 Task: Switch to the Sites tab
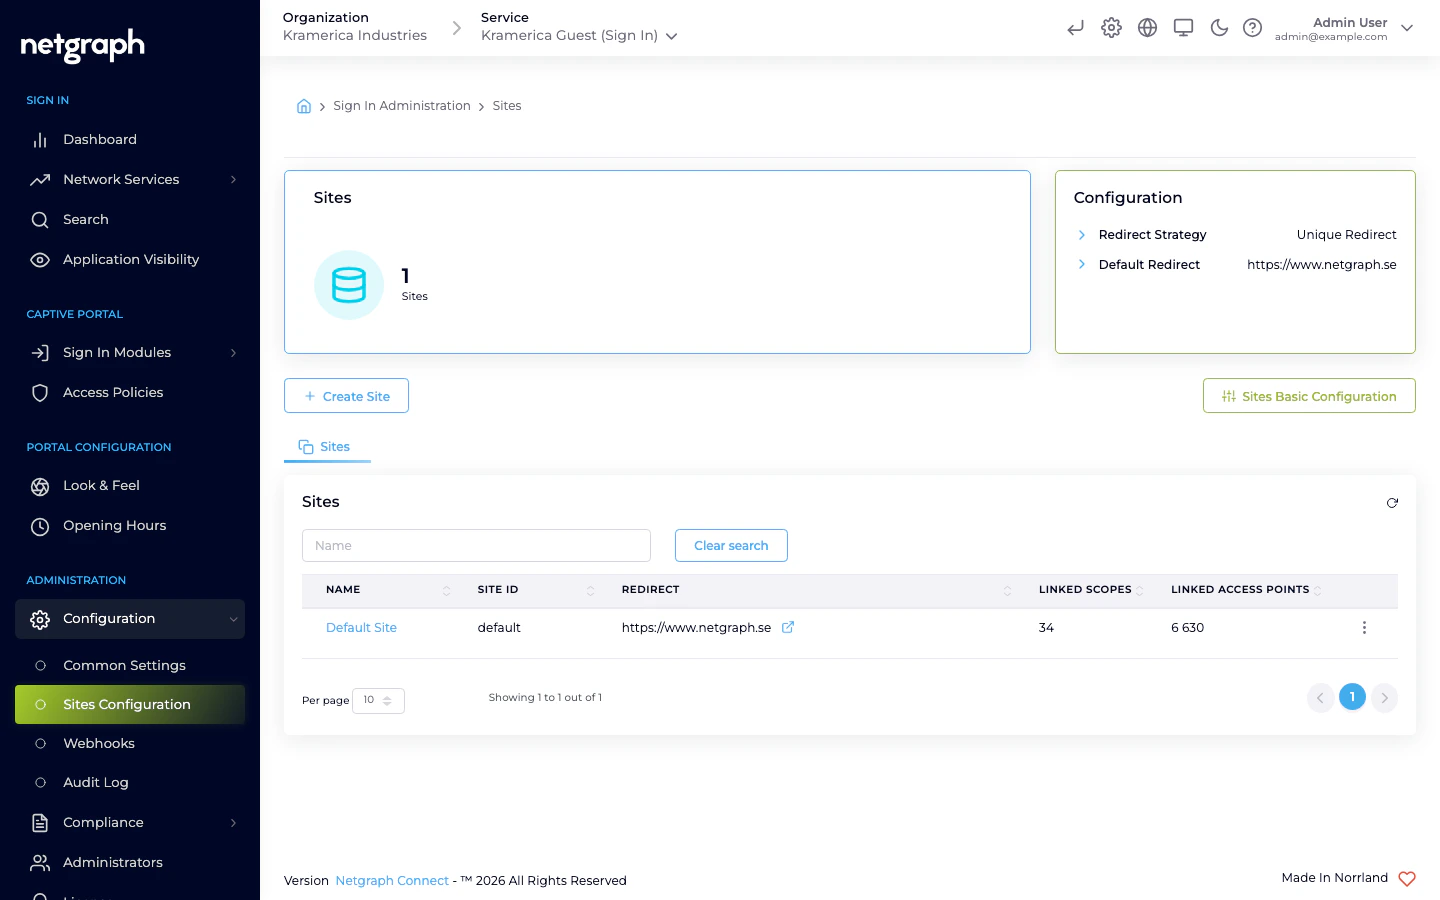click(x=327, y=446)
